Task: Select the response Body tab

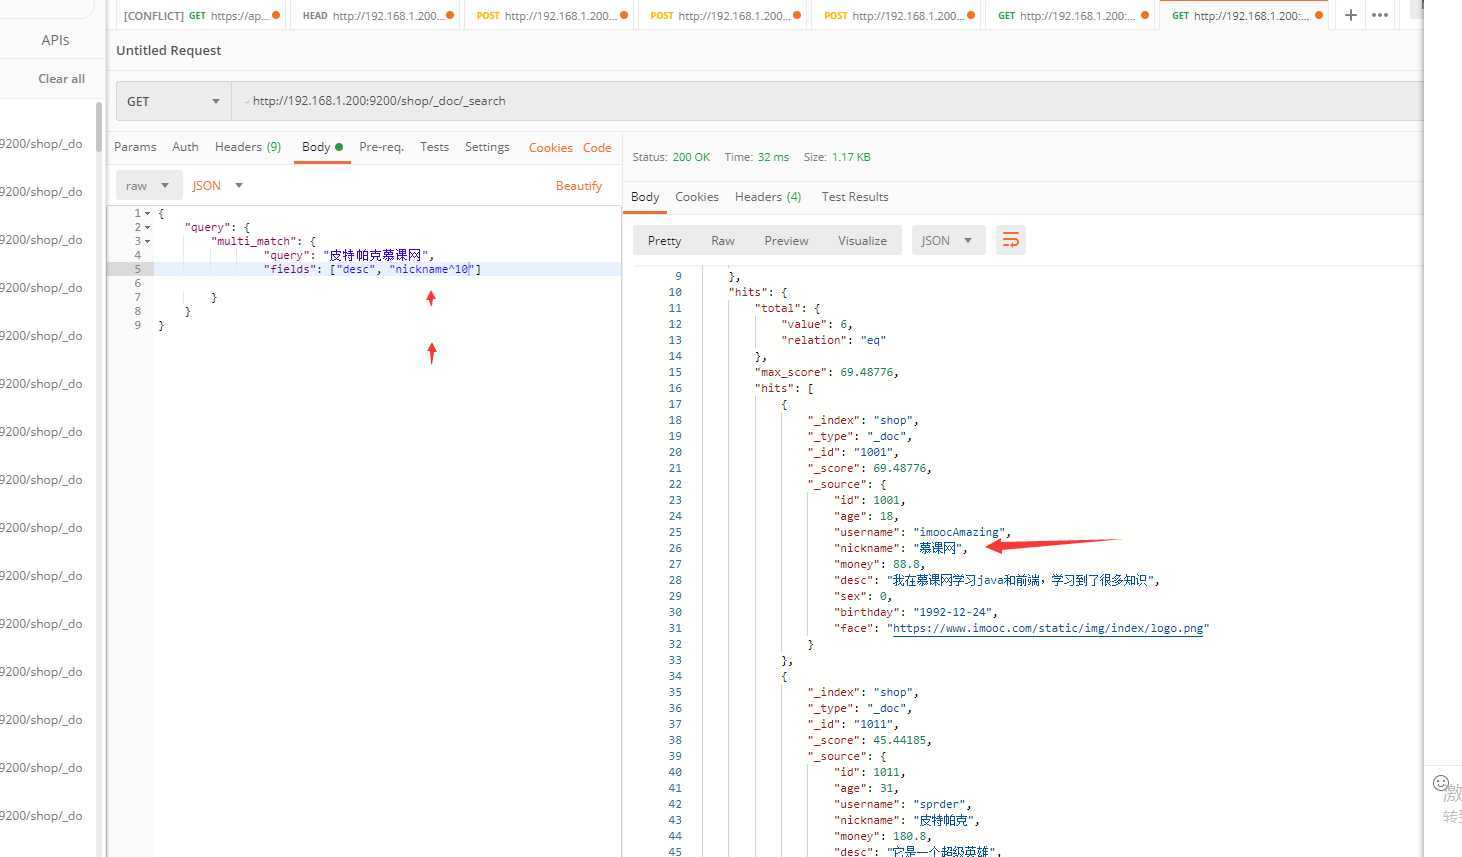Action: click(x=645, y=197)
